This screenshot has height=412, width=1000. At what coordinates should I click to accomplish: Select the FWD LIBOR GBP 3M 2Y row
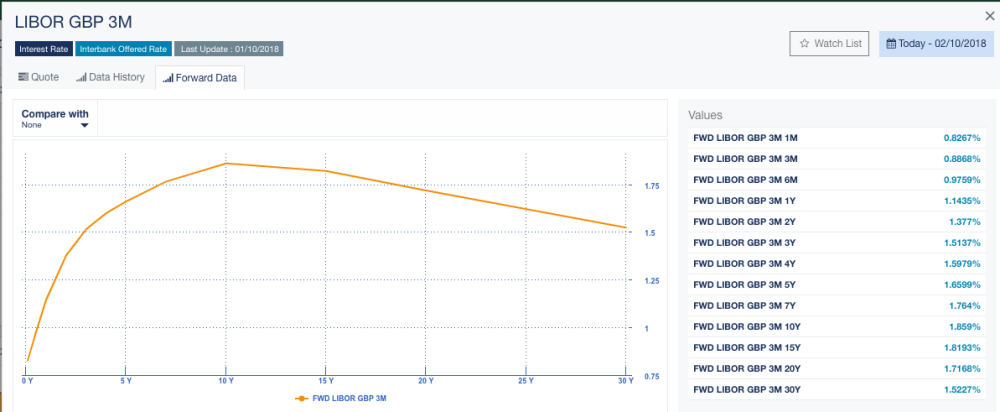(837, 222)
